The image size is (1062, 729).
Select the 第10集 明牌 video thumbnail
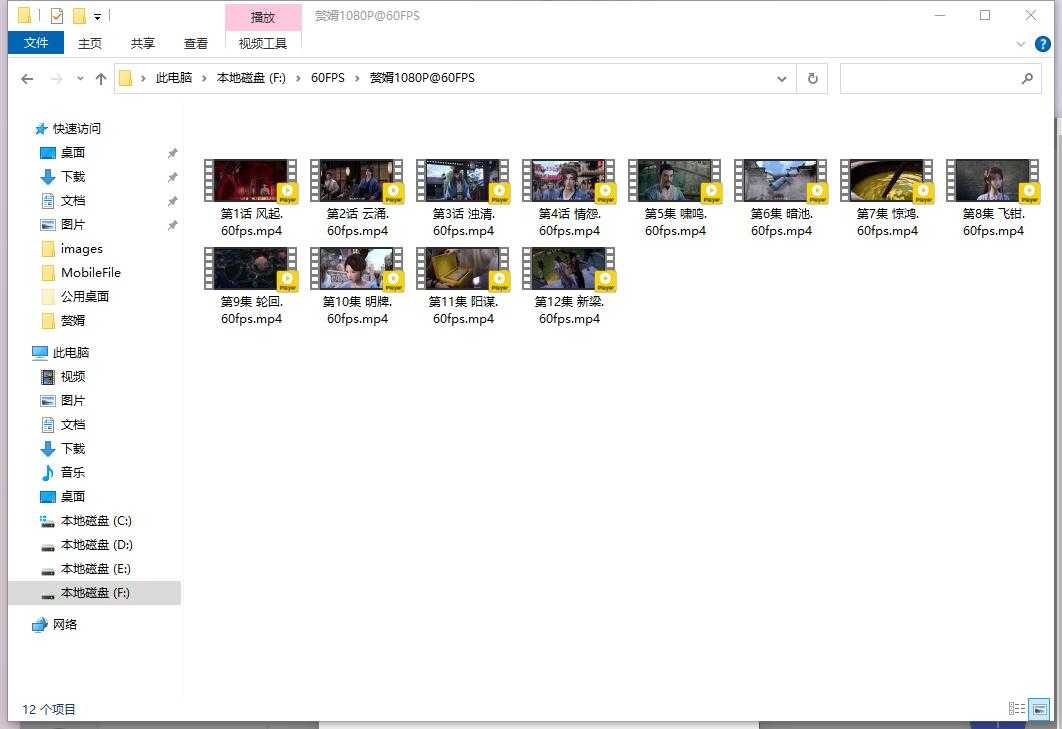coord(357,269)
